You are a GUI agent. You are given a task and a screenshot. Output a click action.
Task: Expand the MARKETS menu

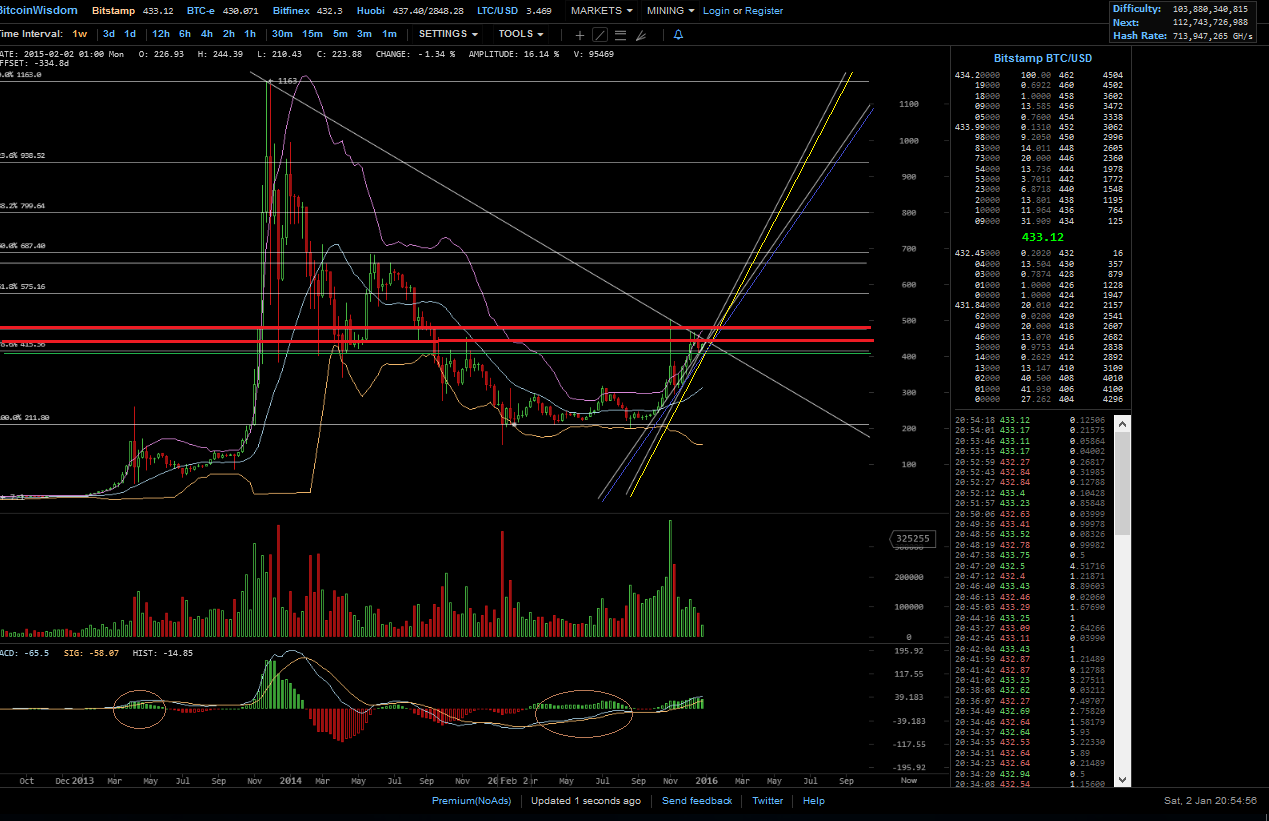click(x=602, y=11)
